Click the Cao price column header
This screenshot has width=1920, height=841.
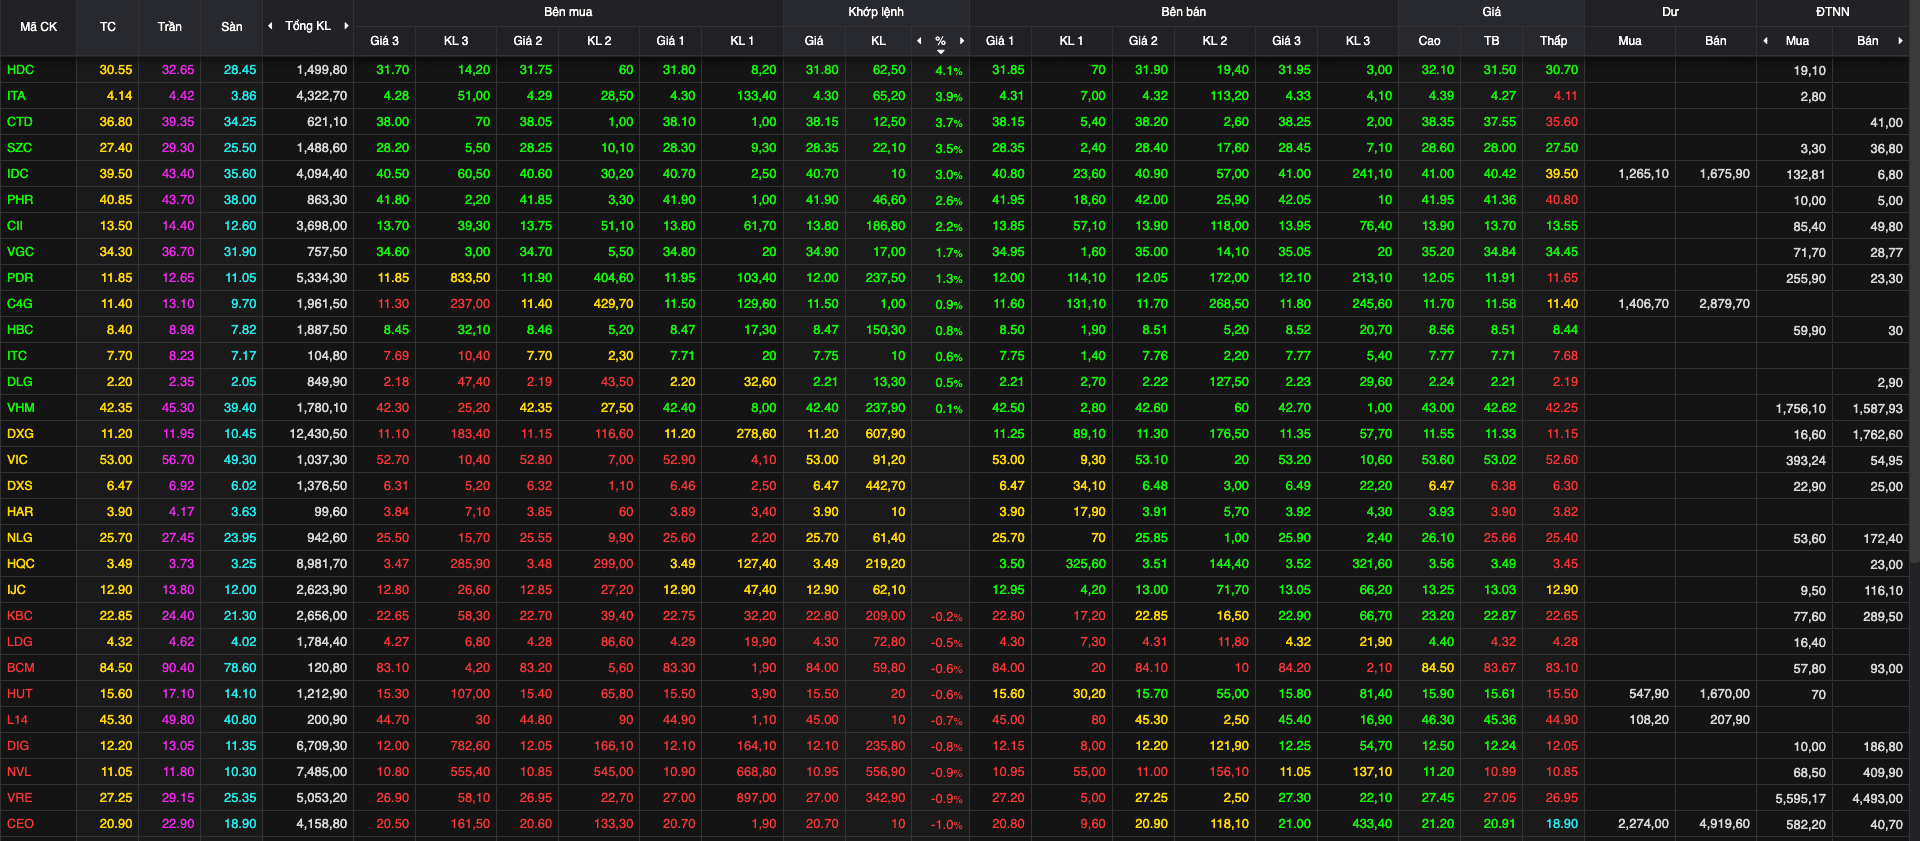pyautogui.click(x=1429, y=41)
